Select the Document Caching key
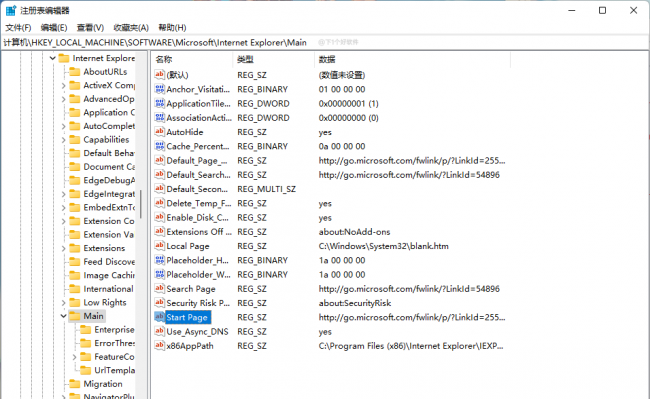This screenshot has width=650, height=399. (109, 167)
